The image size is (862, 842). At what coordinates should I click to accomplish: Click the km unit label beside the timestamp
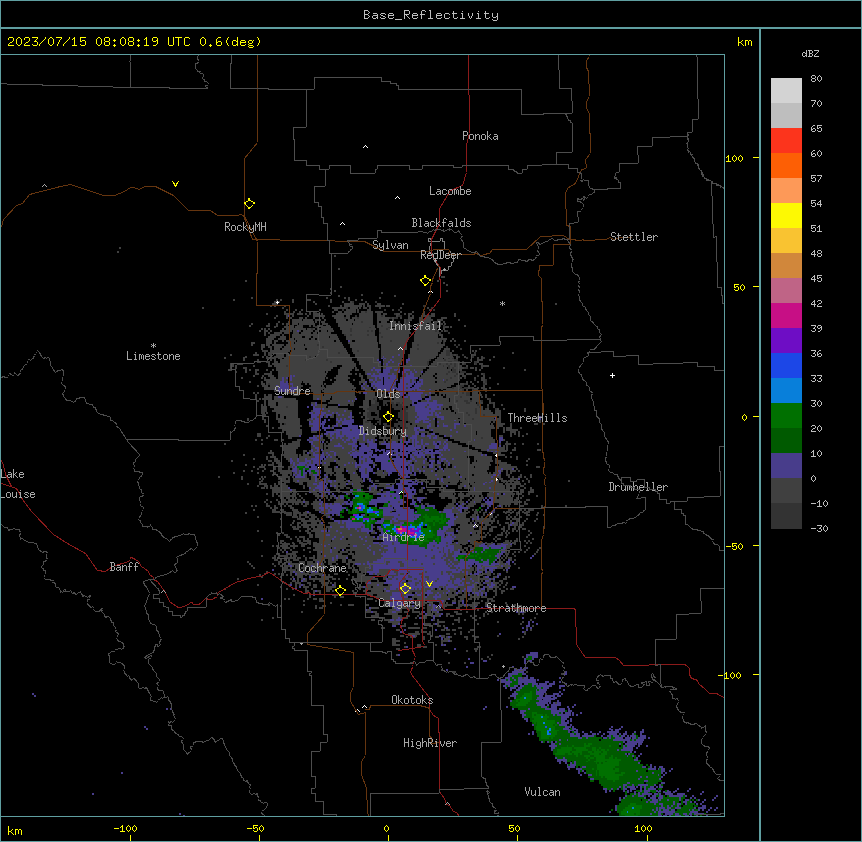pyautogui.click(x=744, y=42)
